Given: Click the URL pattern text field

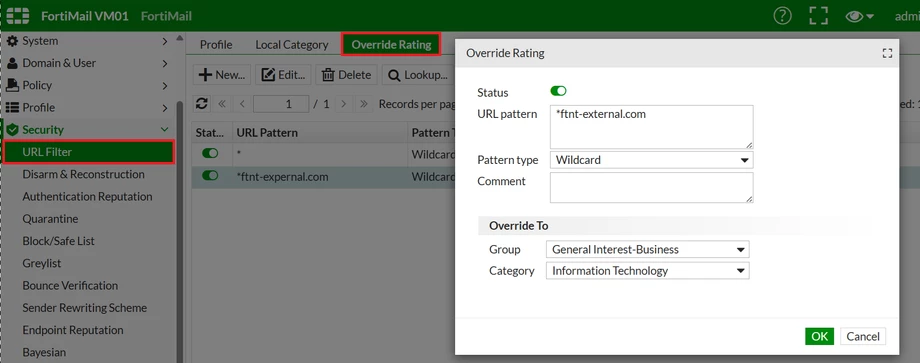Looking at the screenshot, I should (x=651, y=127).
